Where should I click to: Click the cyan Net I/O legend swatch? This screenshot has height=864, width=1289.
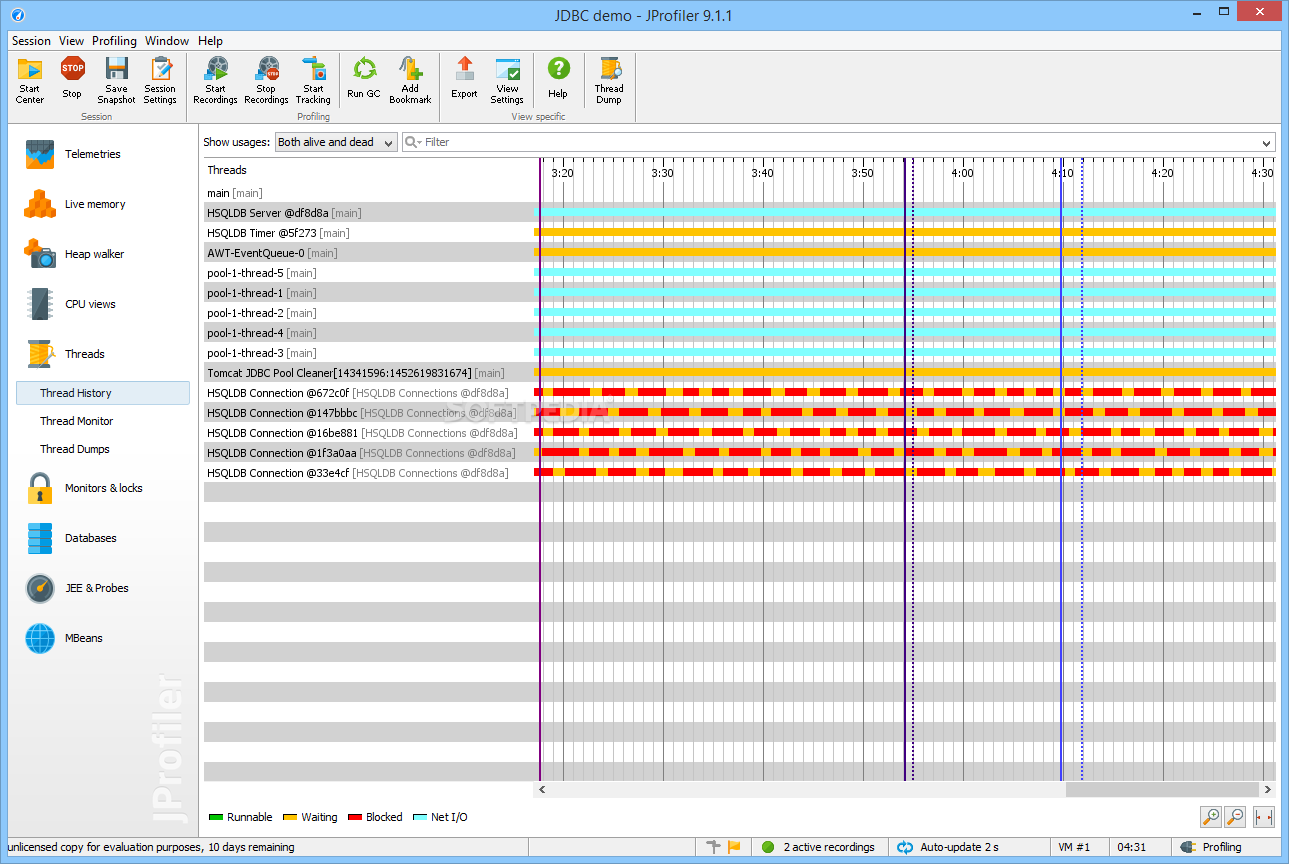420,817
